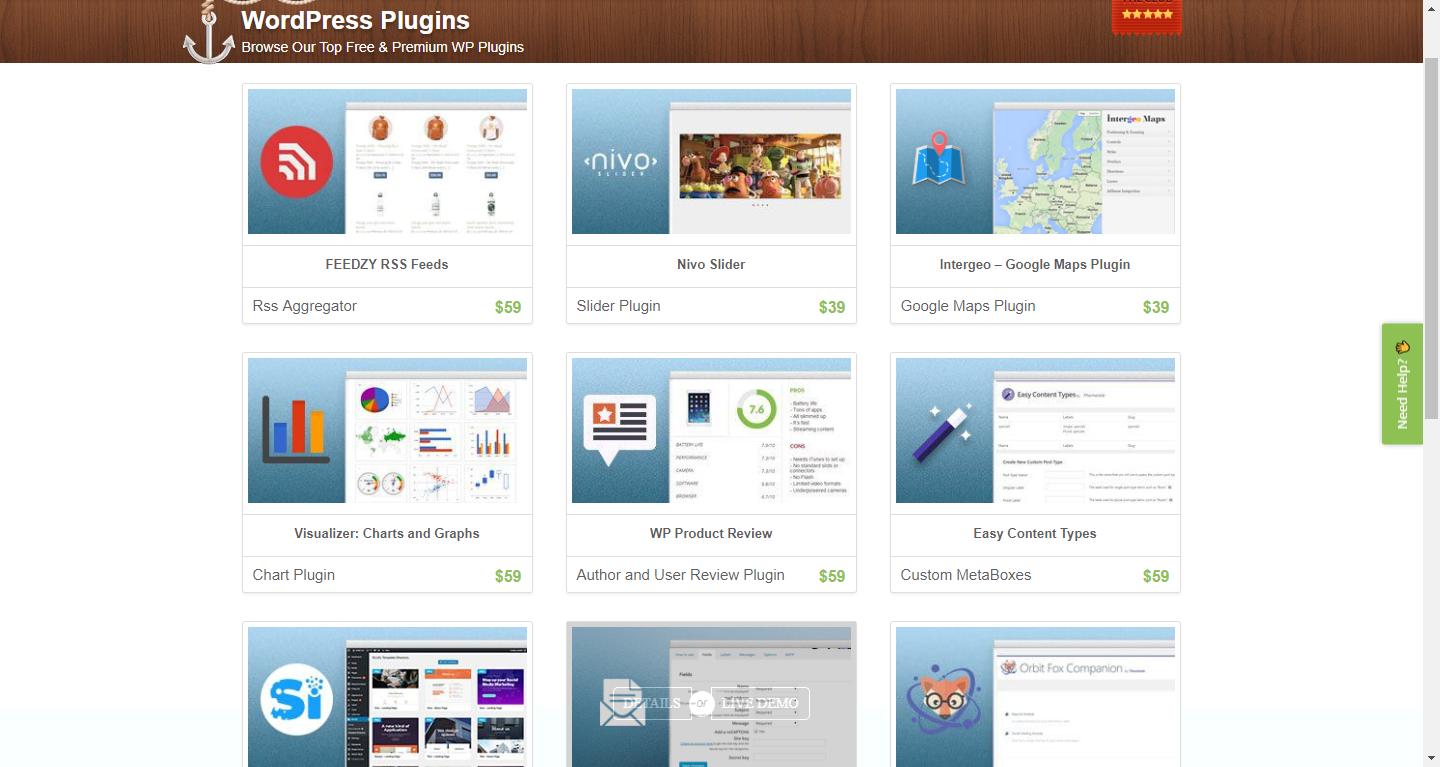This screenshot has width=1440, height=767.
Task: Click the $59 price on Easy Content Types
Action: (1156, 576)
